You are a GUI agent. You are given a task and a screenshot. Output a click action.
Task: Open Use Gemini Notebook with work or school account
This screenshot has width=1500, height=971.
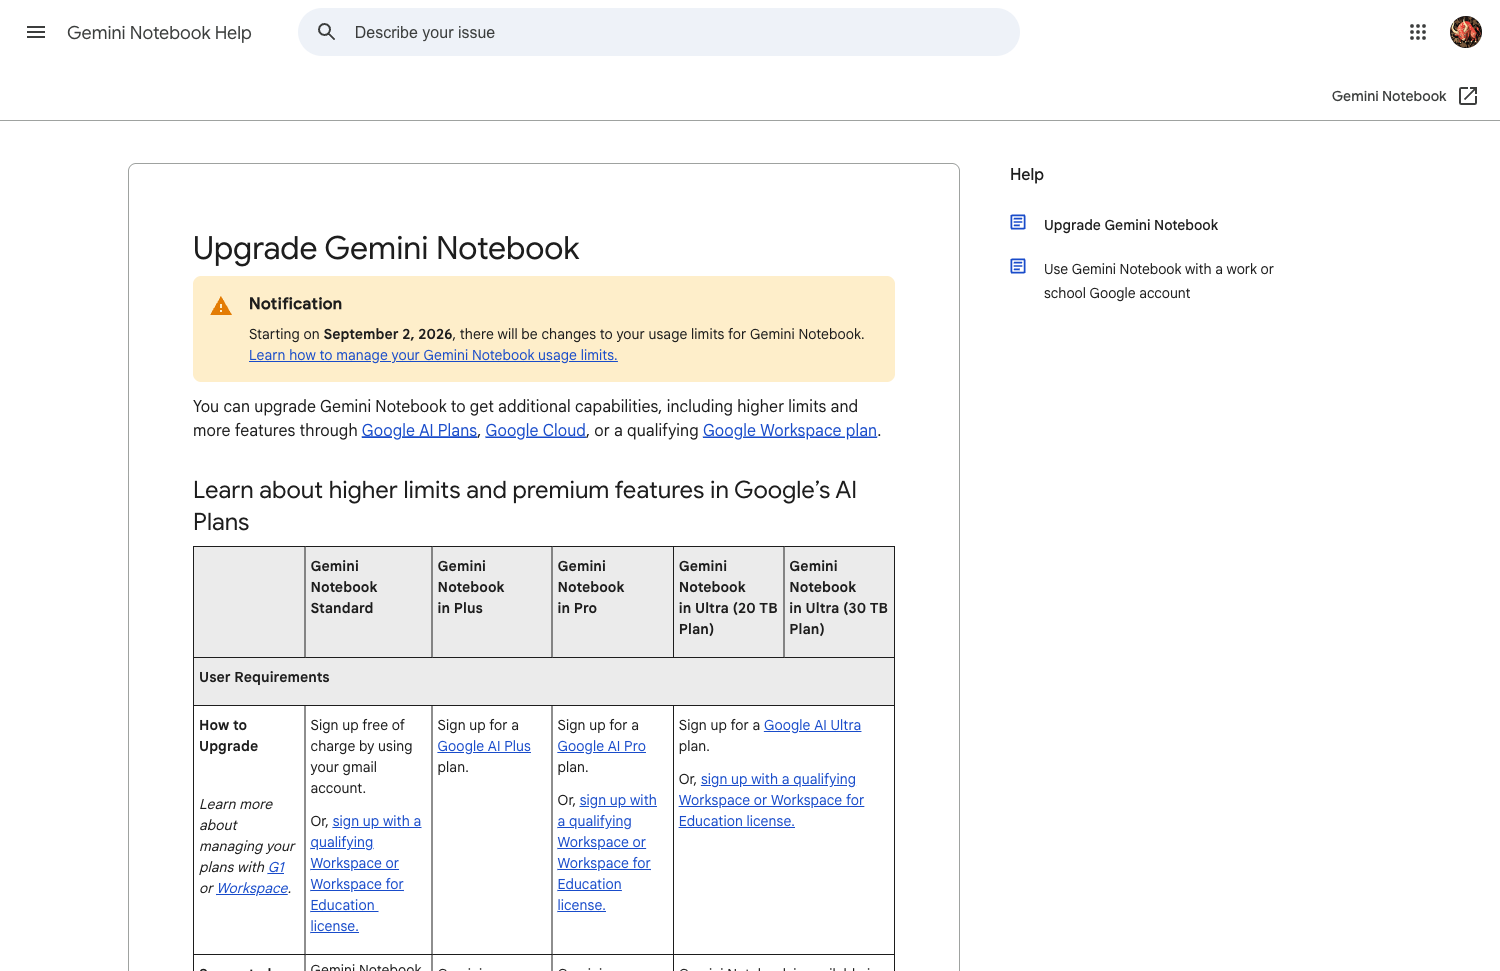tap(1158, 281)
